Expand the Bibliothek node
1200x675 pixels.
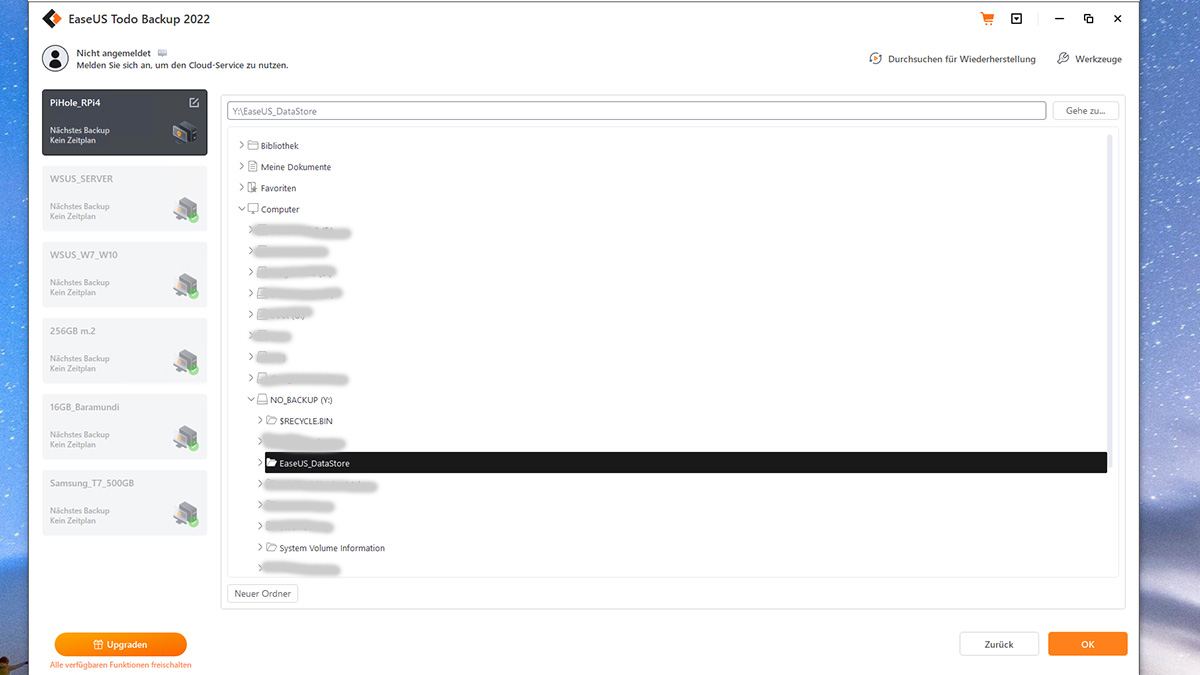pos(241,146)
